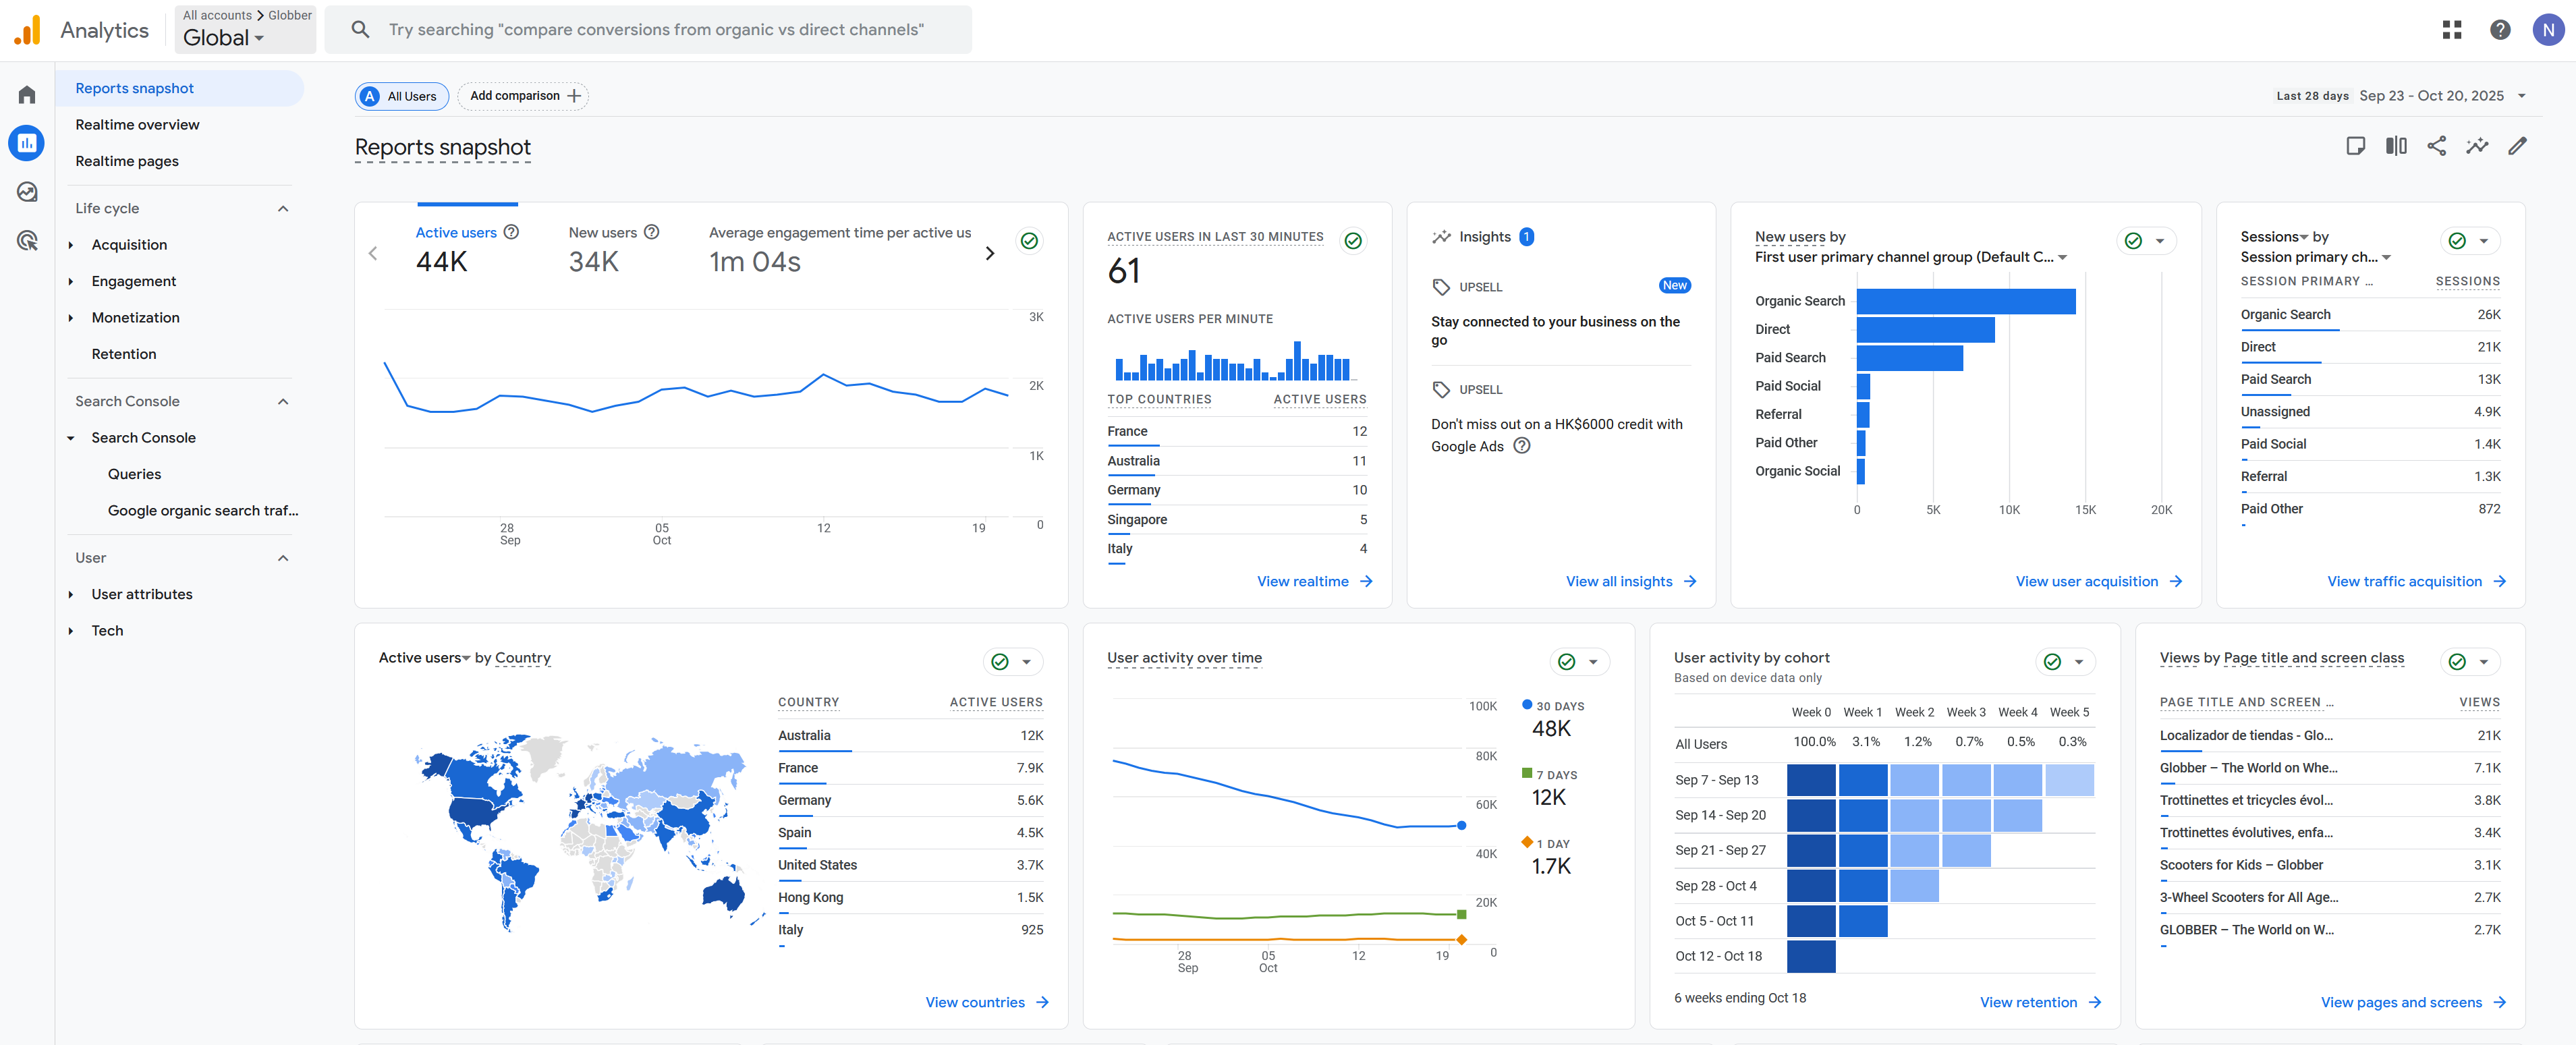Click the Share this report icon
The height and width of the screenshot is (1045, 2576).
pos(2436,146)
